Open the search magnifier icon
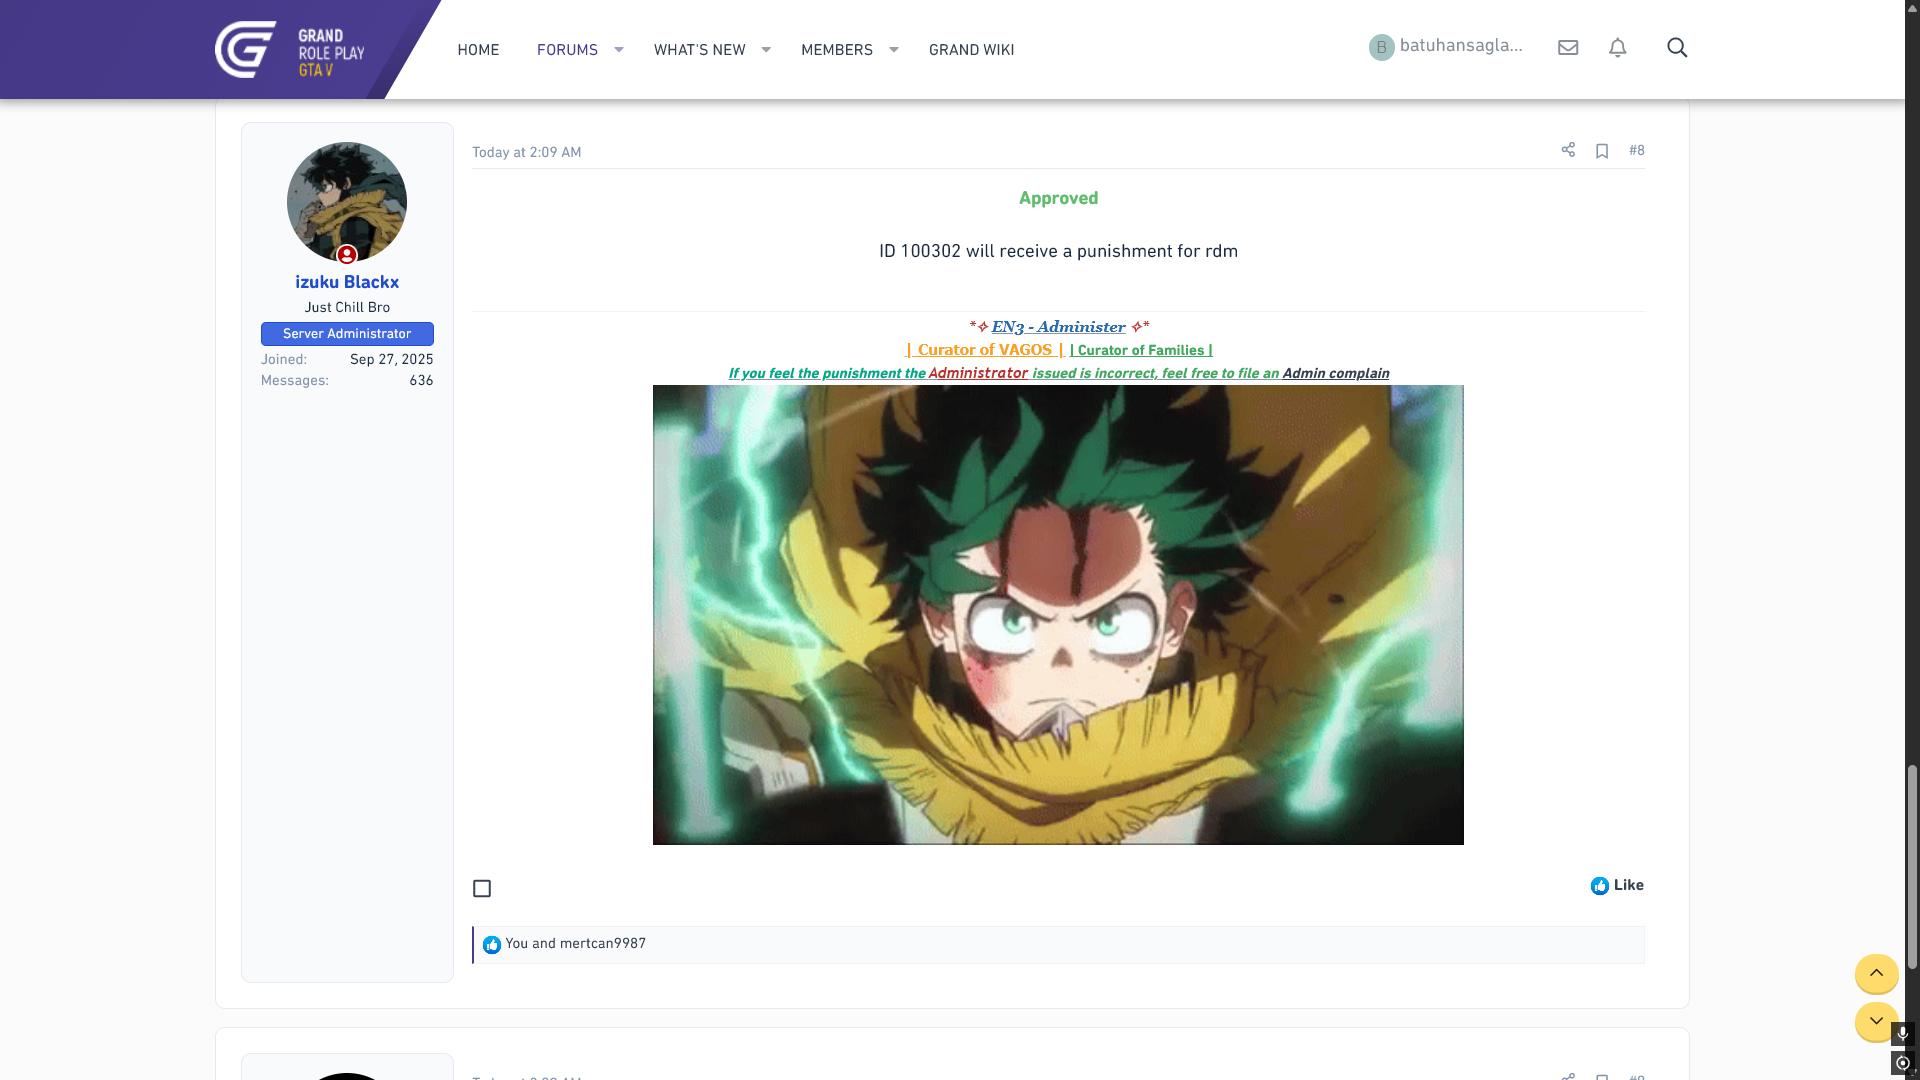This screenshot has height=1080, width=1920. click(1677, 48)
